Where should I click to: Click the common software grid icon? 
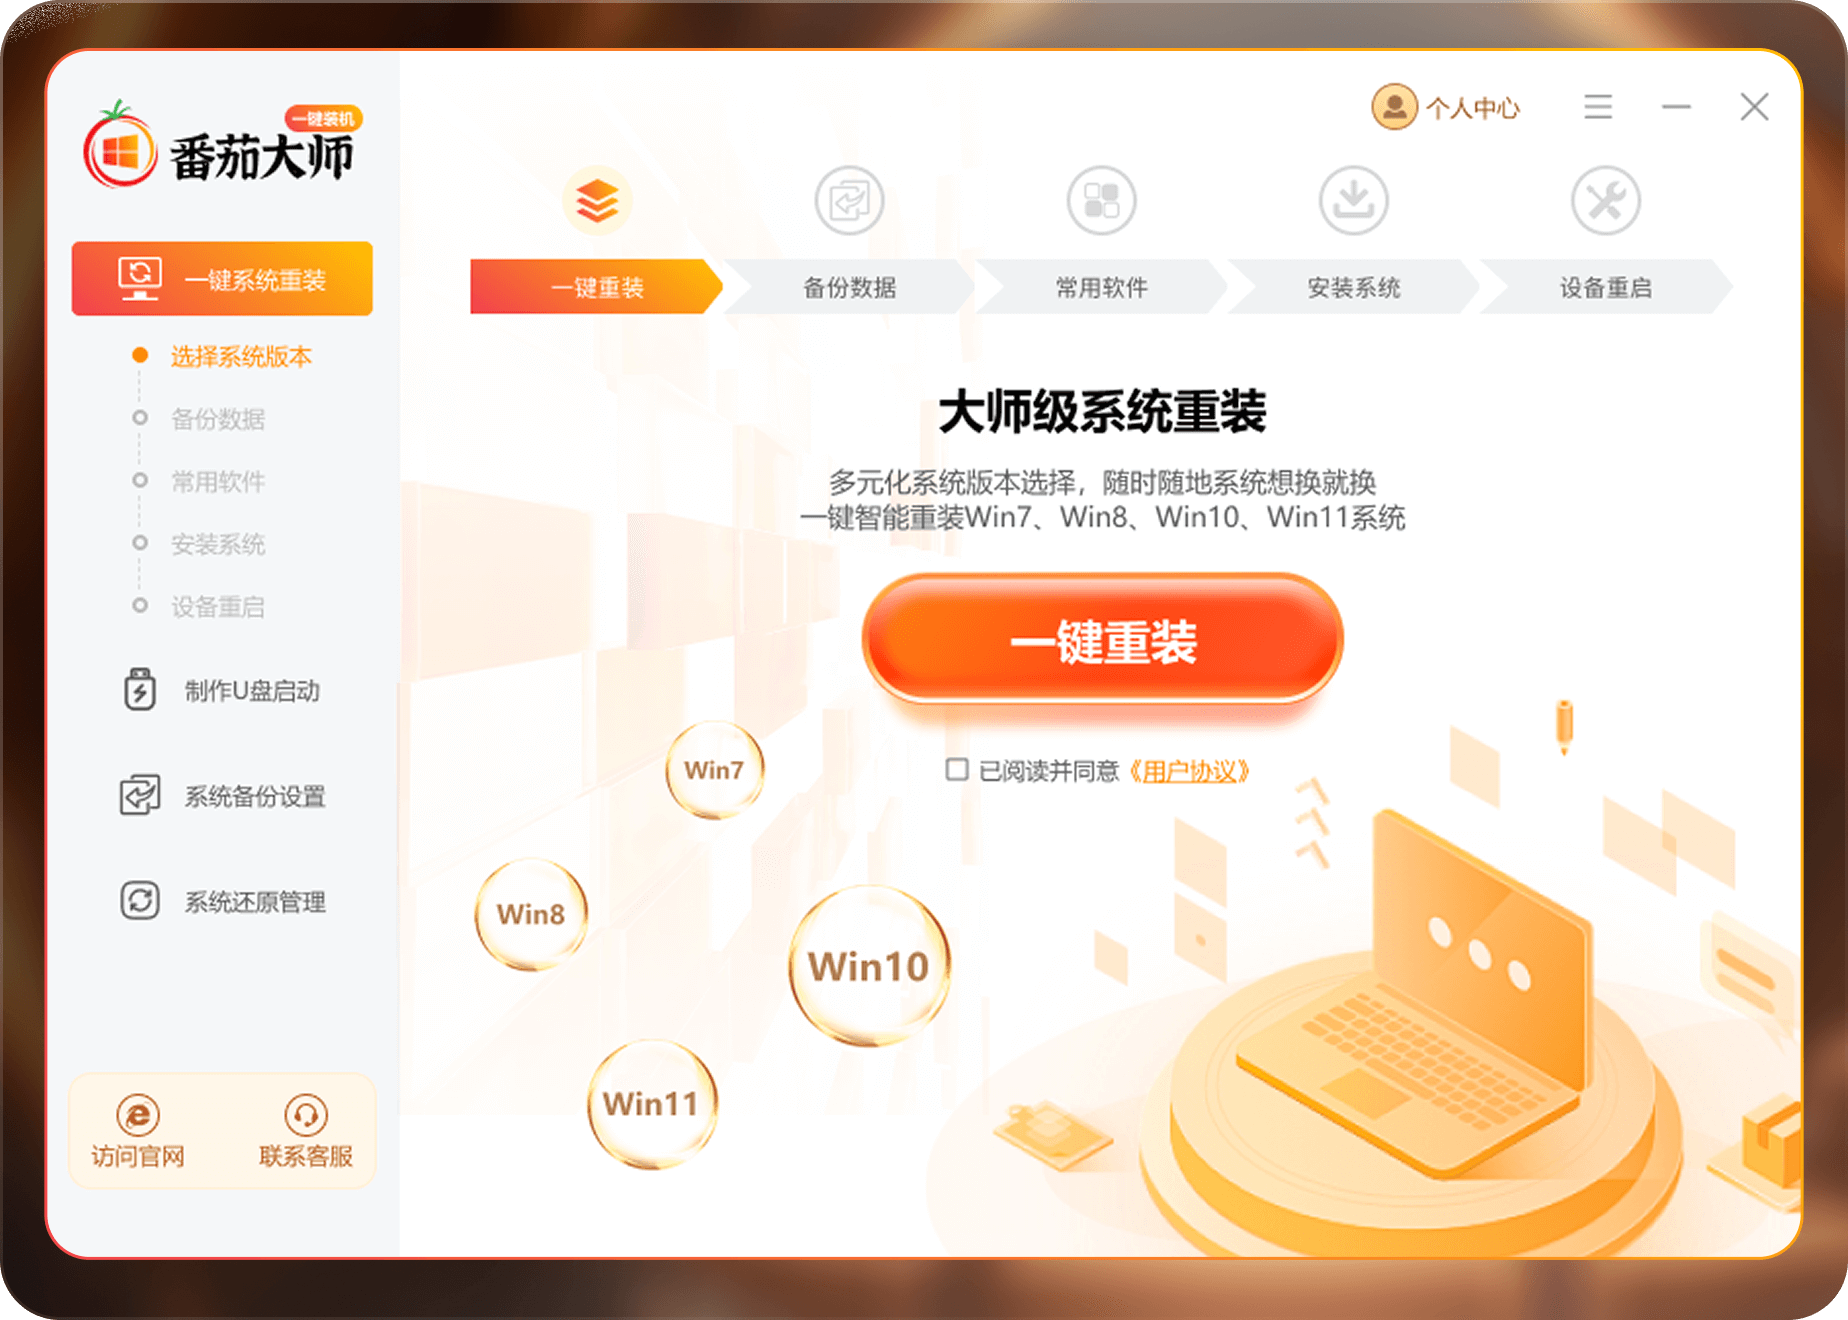(x=1101, y=201)
